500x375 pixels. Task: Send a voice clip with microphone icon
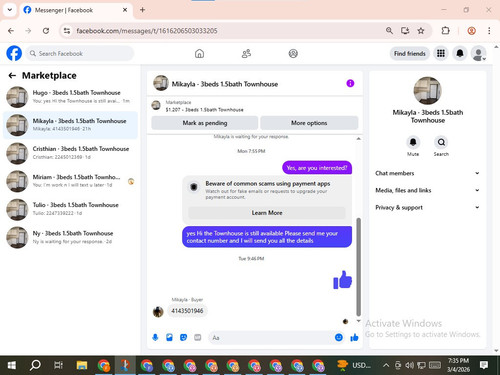pos(155,338)
